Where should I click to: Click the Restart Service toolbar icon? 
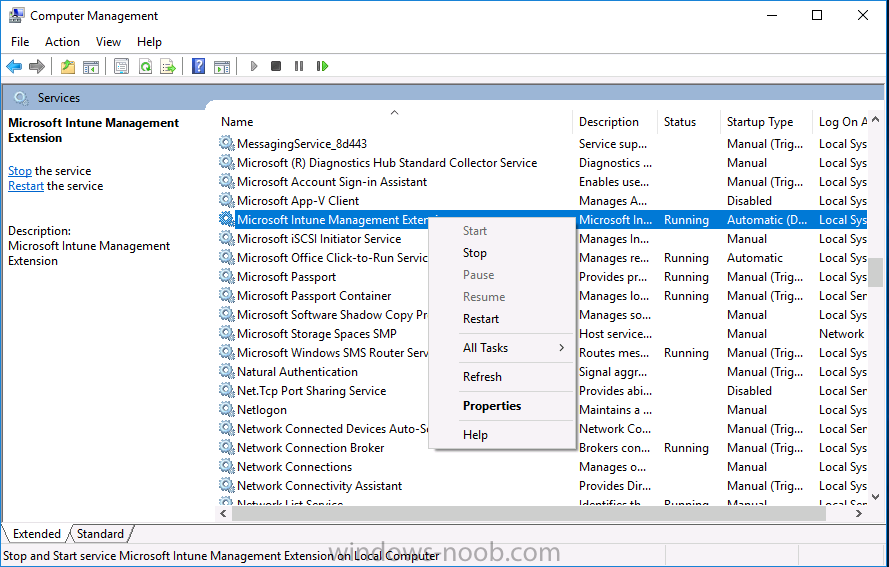(322, 66)
